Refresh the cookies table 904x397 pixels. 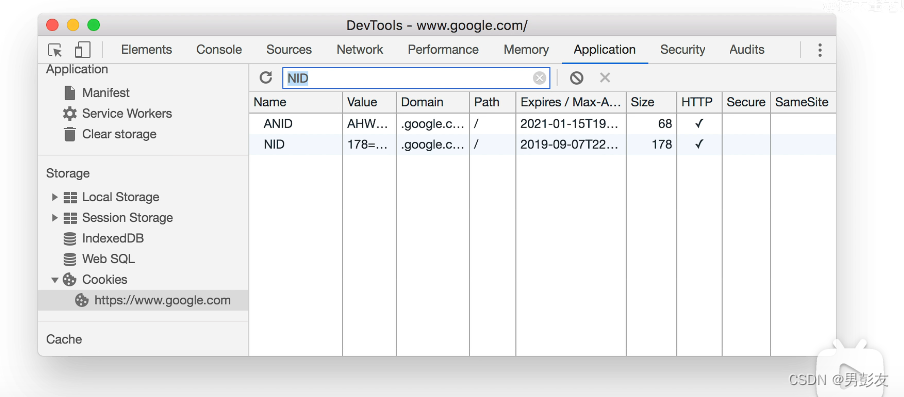point(266,78)
